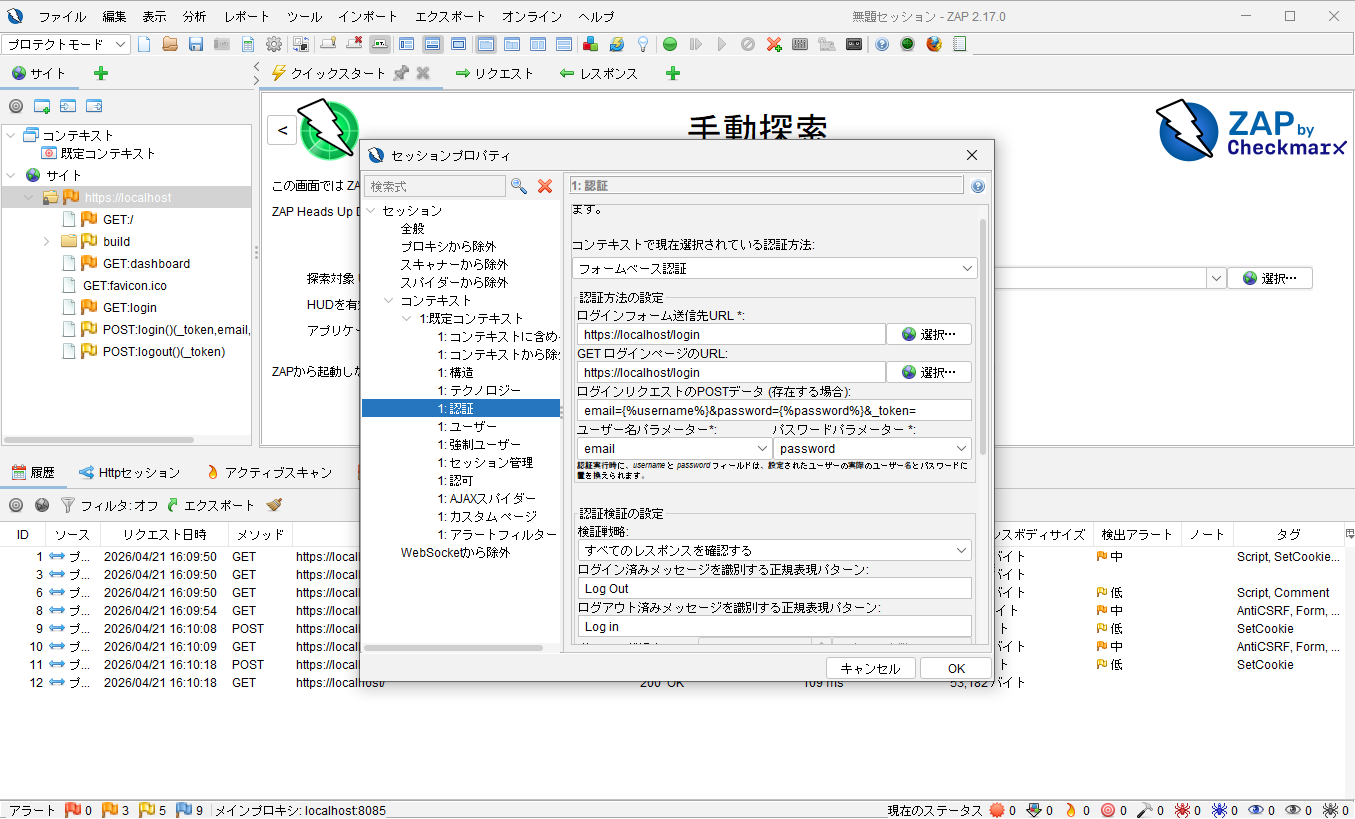Click the エクスポート button in history panel

[x=210, y=505]
